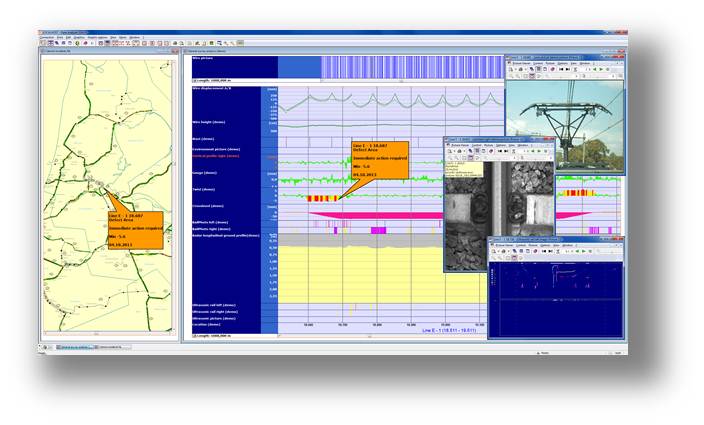Click green previous arrow in rail photo viewer

(533, 151)
